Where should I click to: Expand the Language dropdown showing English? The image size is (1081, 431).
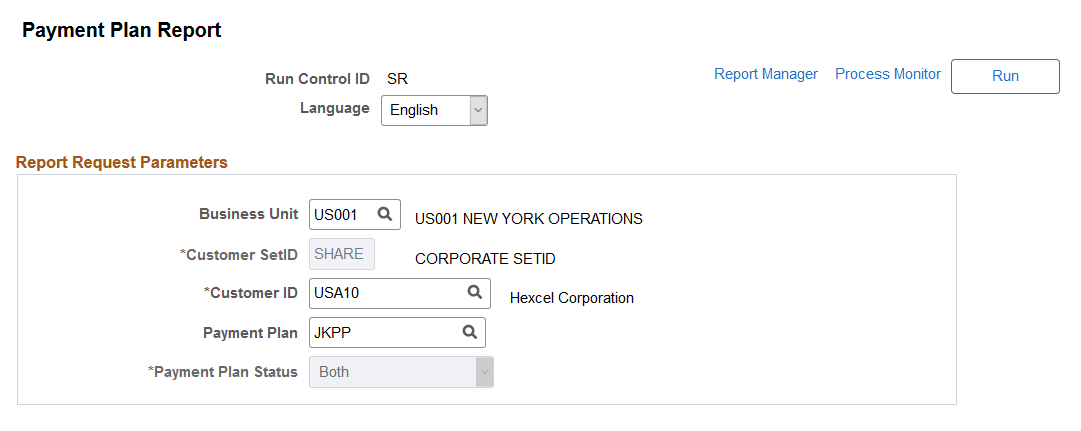tap(434, 110)
